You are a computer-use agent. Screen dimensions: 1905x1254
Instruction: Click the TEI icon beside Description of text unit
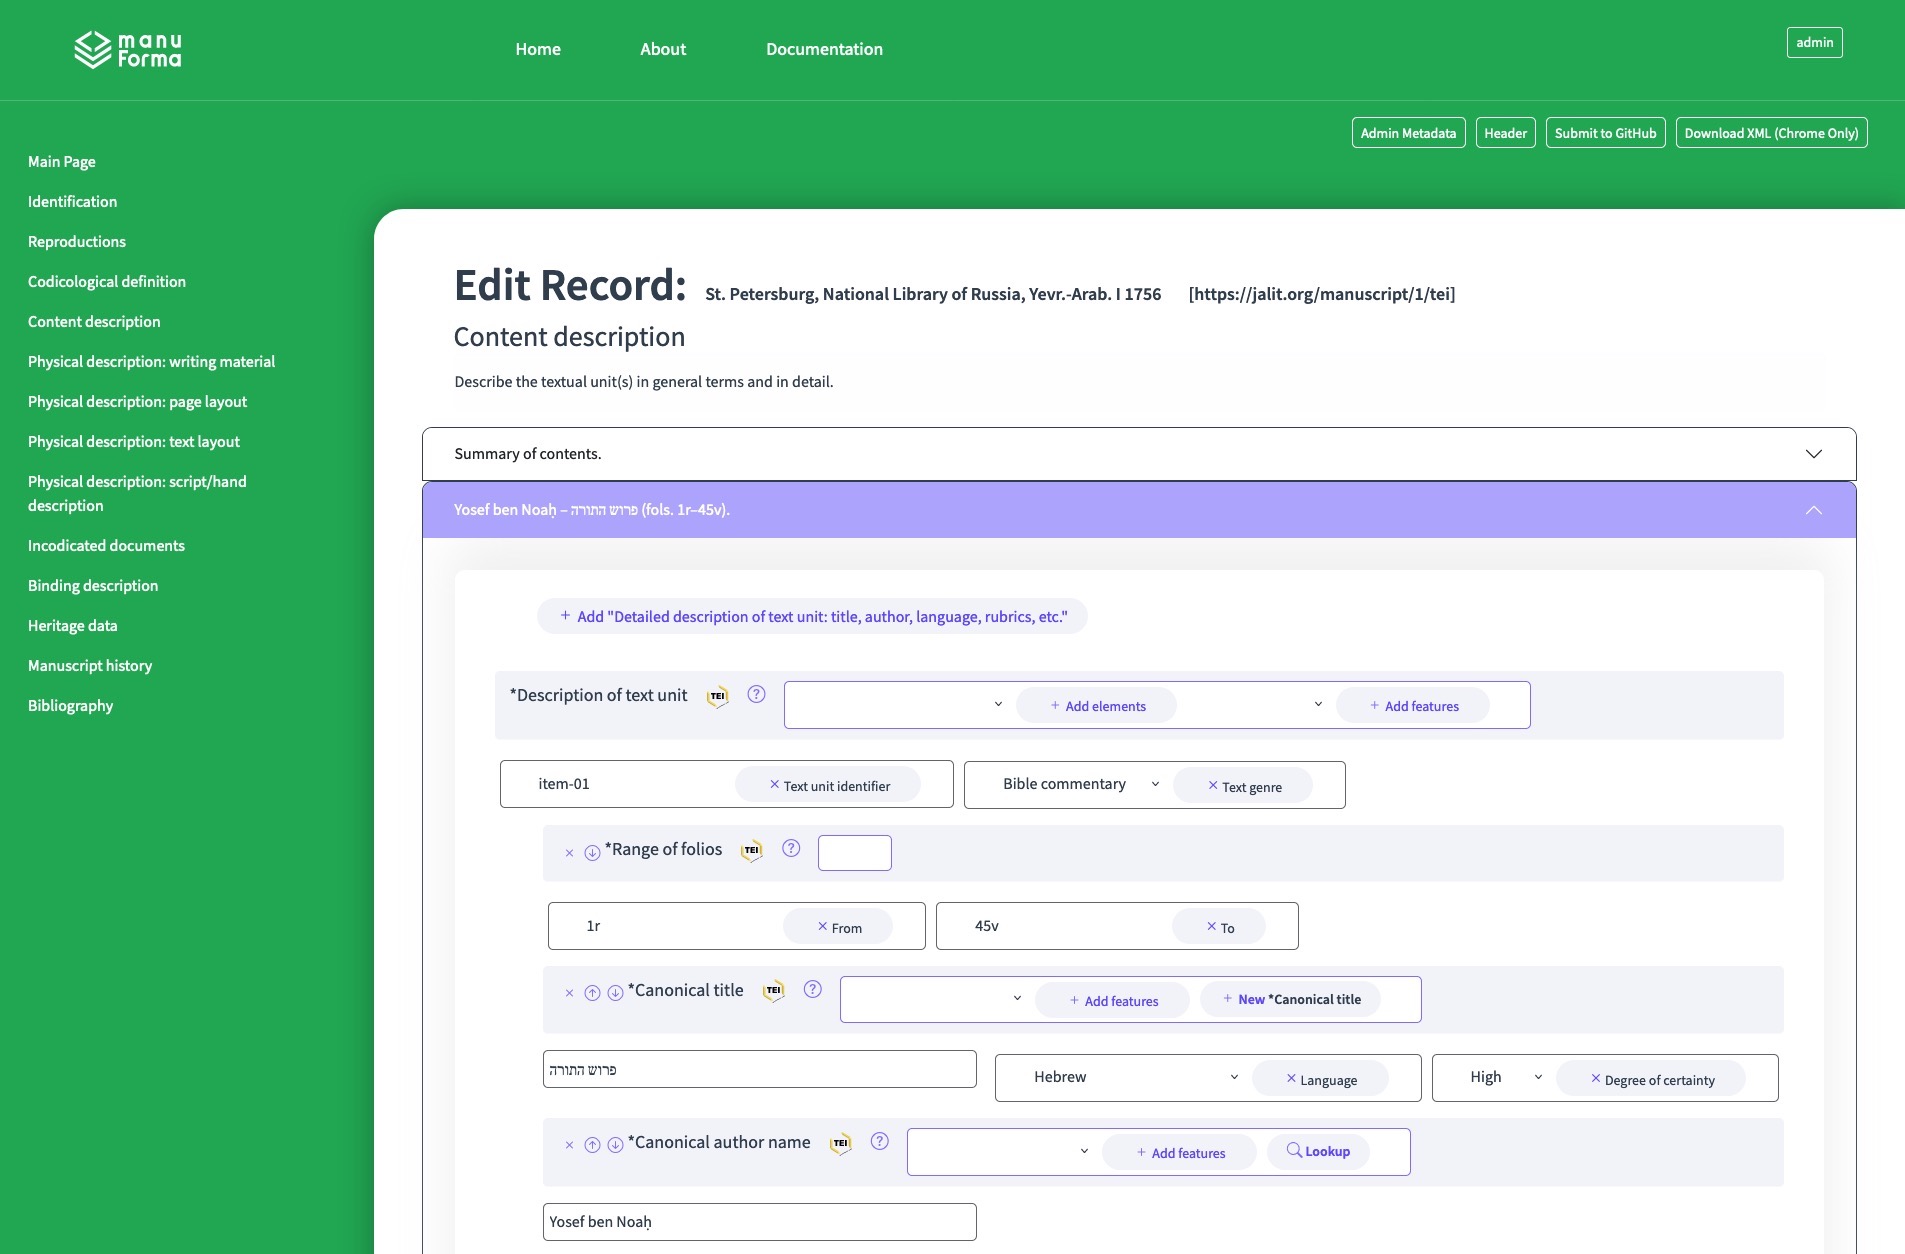point(717,697)
